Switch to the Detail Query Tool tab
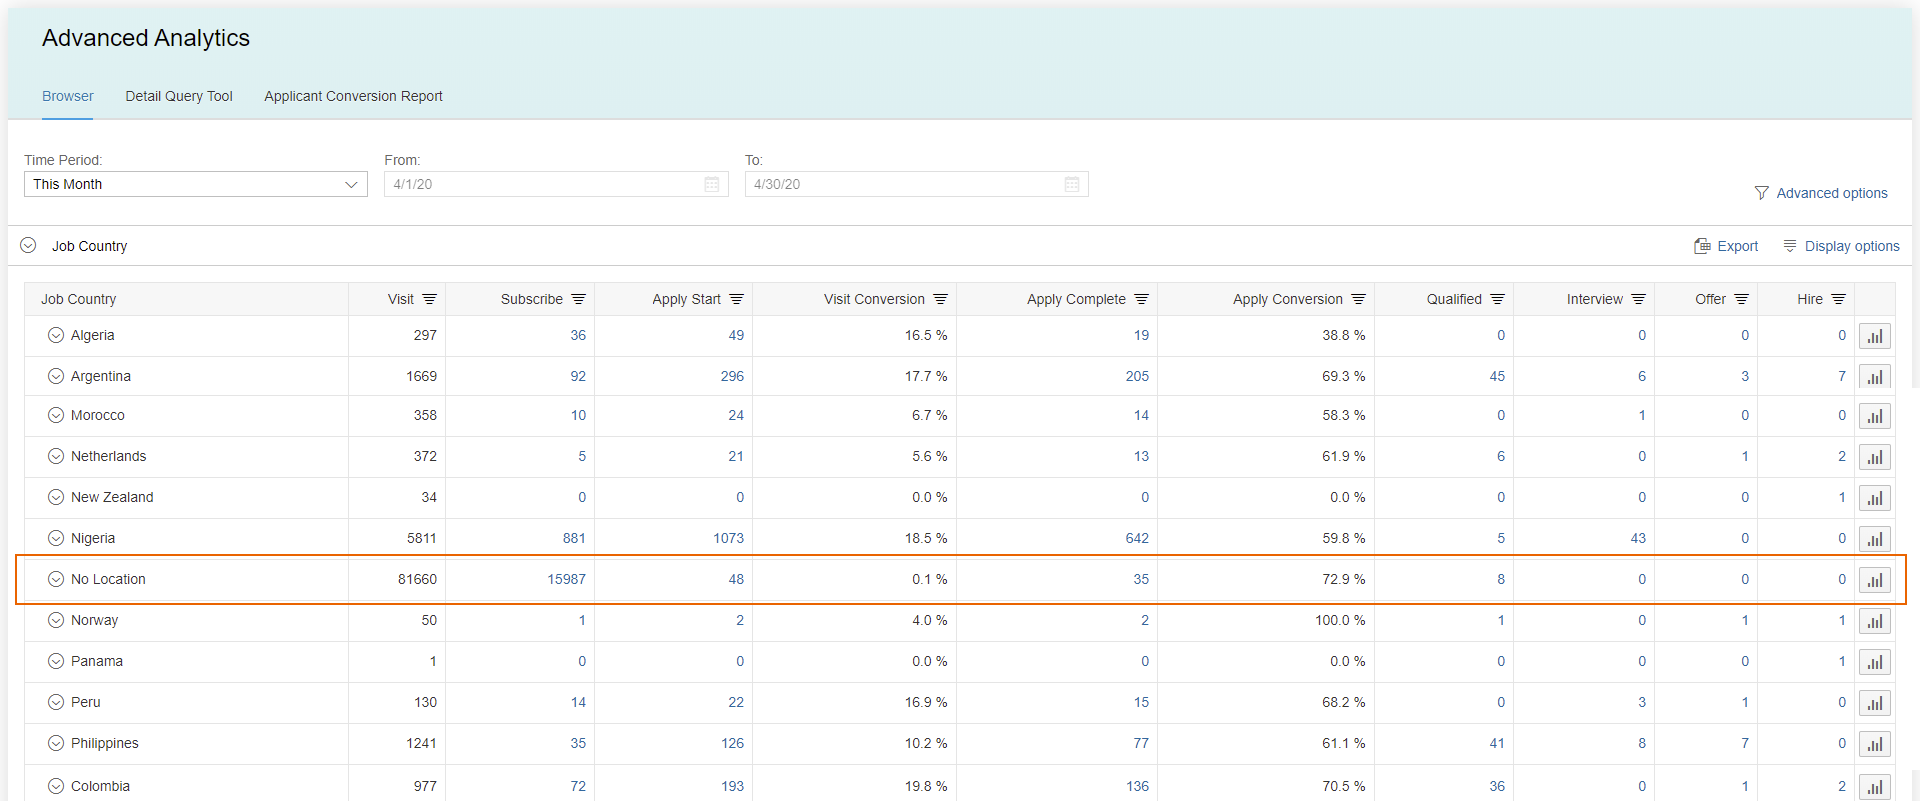1920x801 pixels. (179, 96)
